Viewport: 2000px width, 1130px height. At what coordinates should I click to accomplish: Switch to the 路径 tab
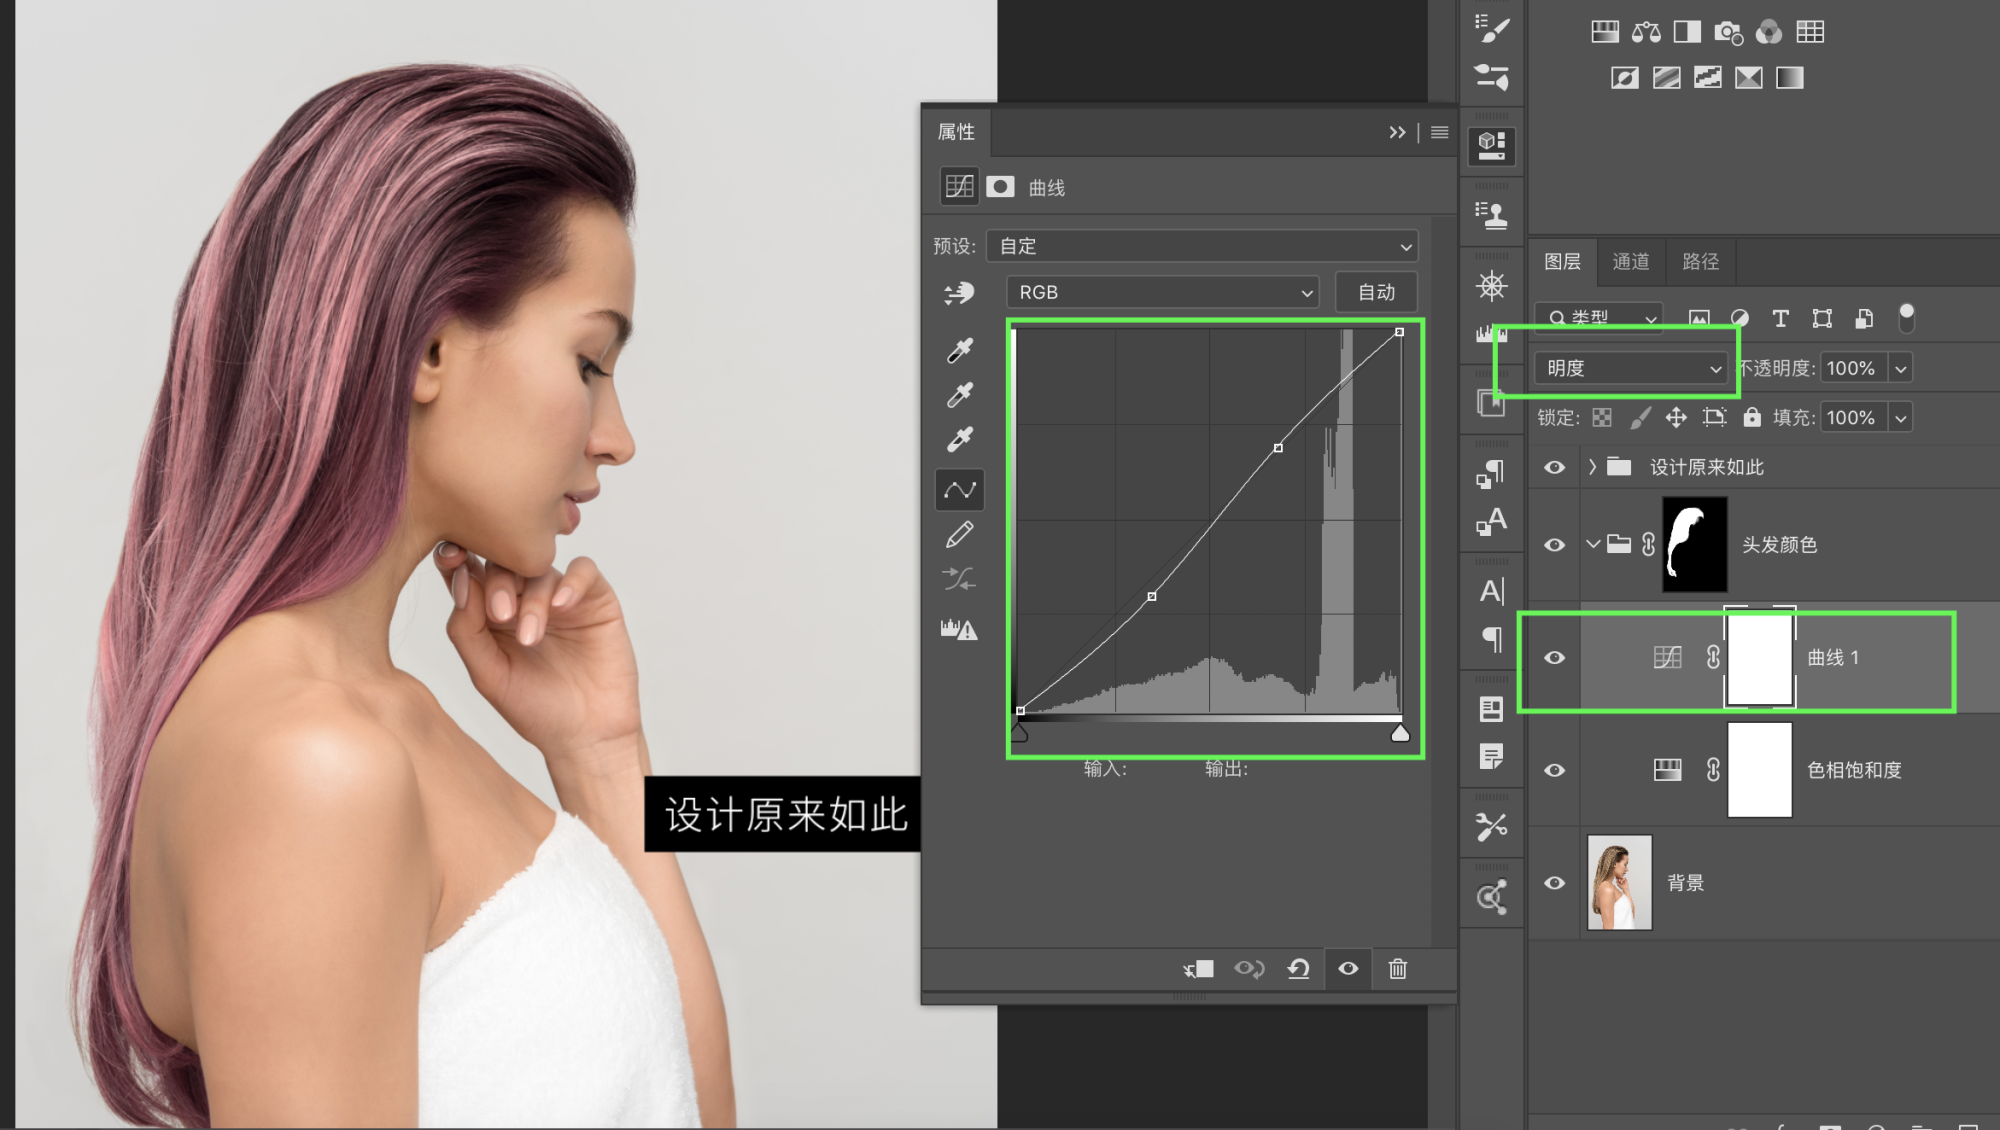(x=1700, y=261)
